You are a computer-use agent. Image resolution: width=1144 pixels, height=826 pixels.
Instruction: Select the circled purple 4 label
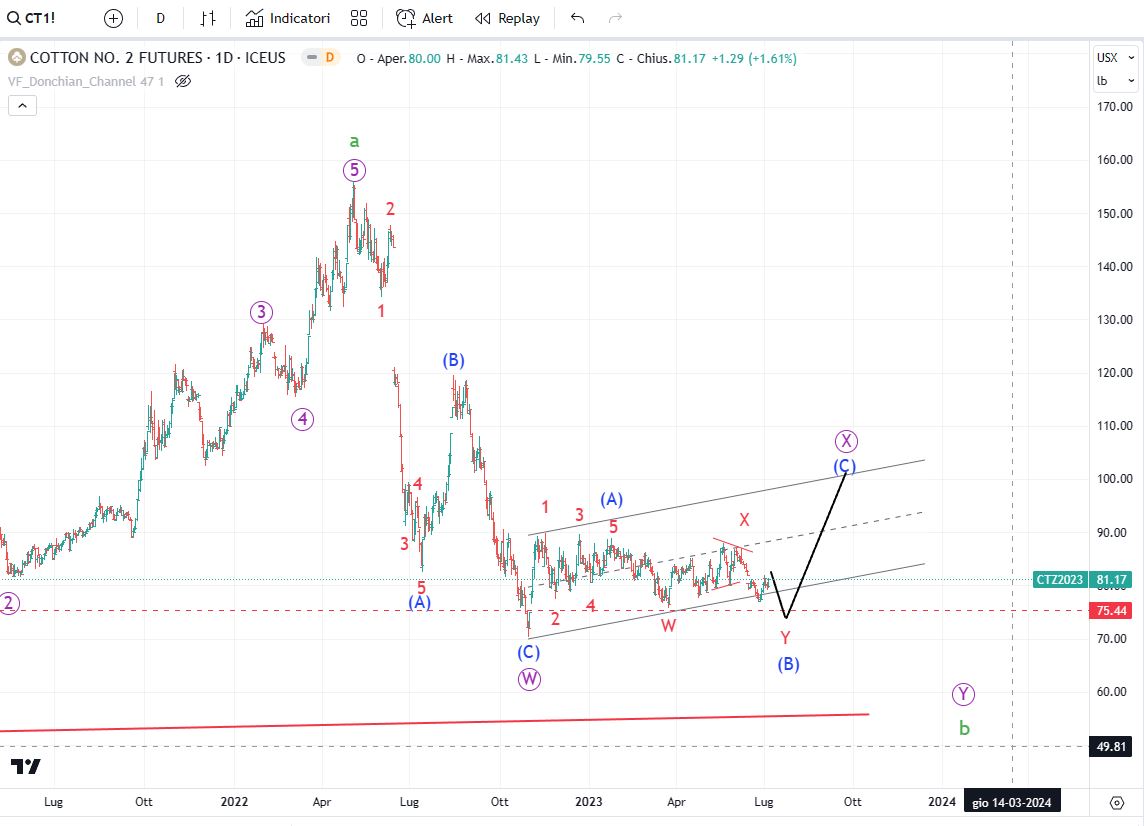point(302,420)
